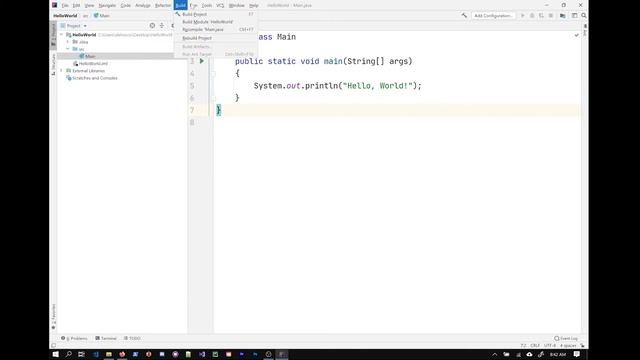
Task: Click the UTF-8 encoding status entry
Action: tap(550, 346)
